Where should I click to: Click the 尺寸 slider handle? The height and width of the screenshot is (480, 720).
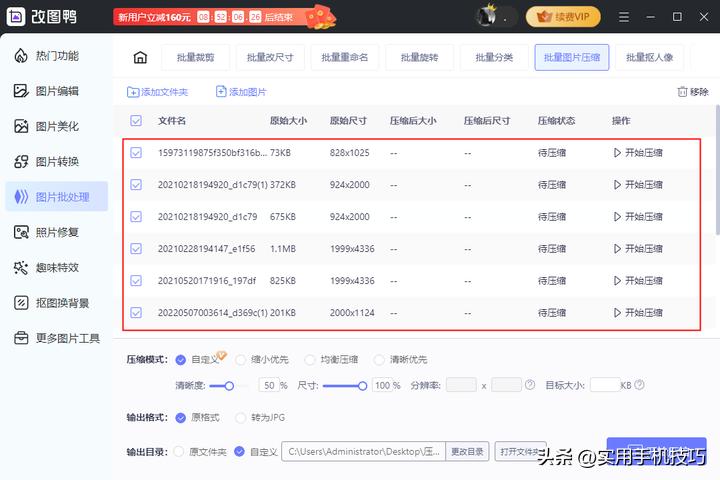pos(362,386)
